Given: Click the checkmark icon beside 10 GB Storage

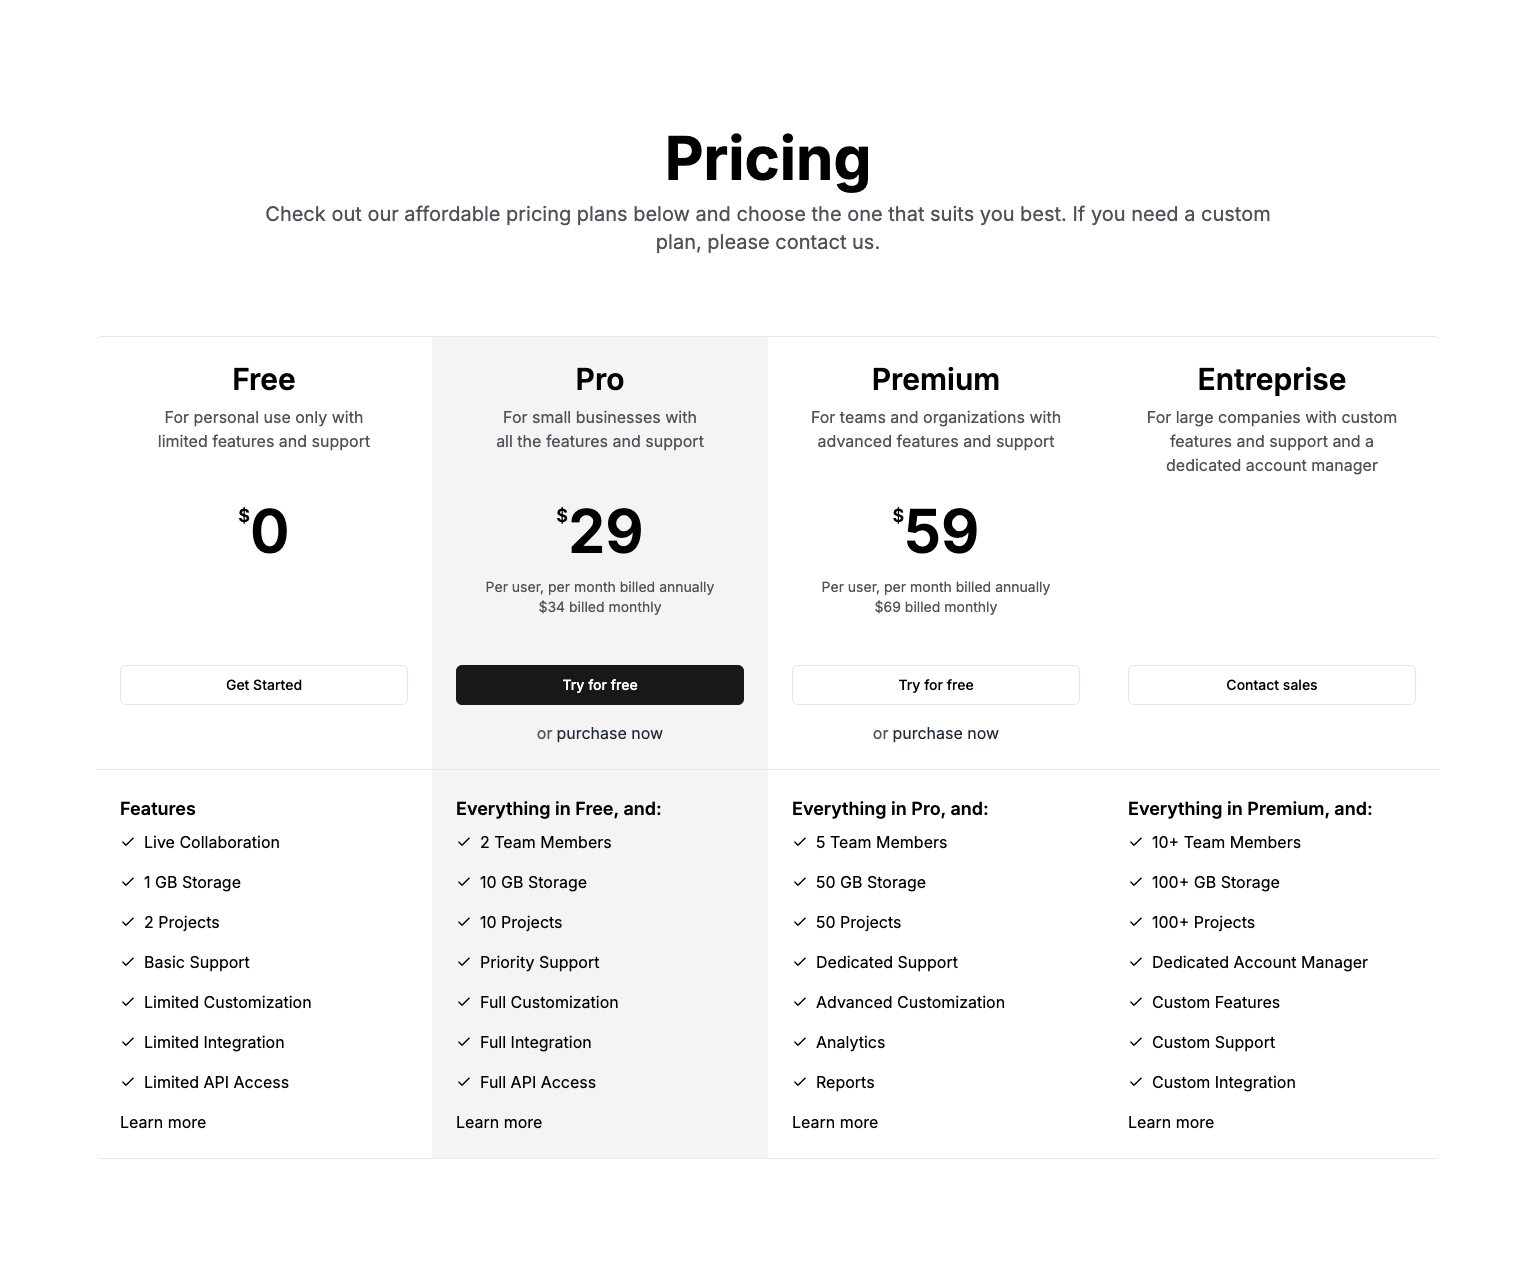Looking at the screenshot, I should tap(464, 882).
